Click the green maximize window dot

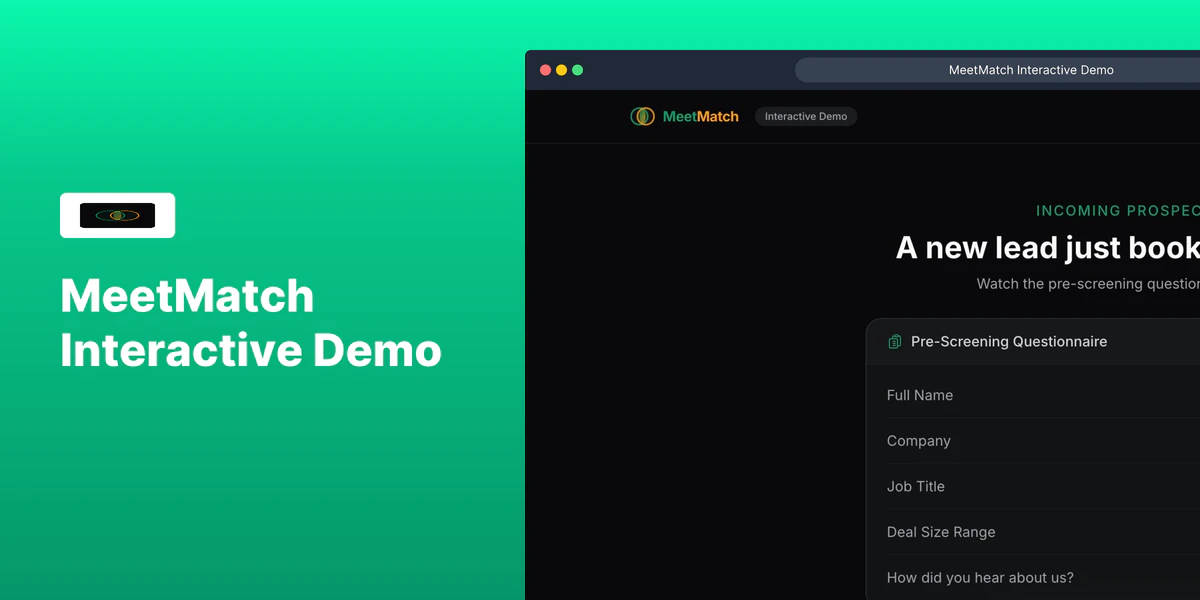pyautogui.click(x=578, y=70)
